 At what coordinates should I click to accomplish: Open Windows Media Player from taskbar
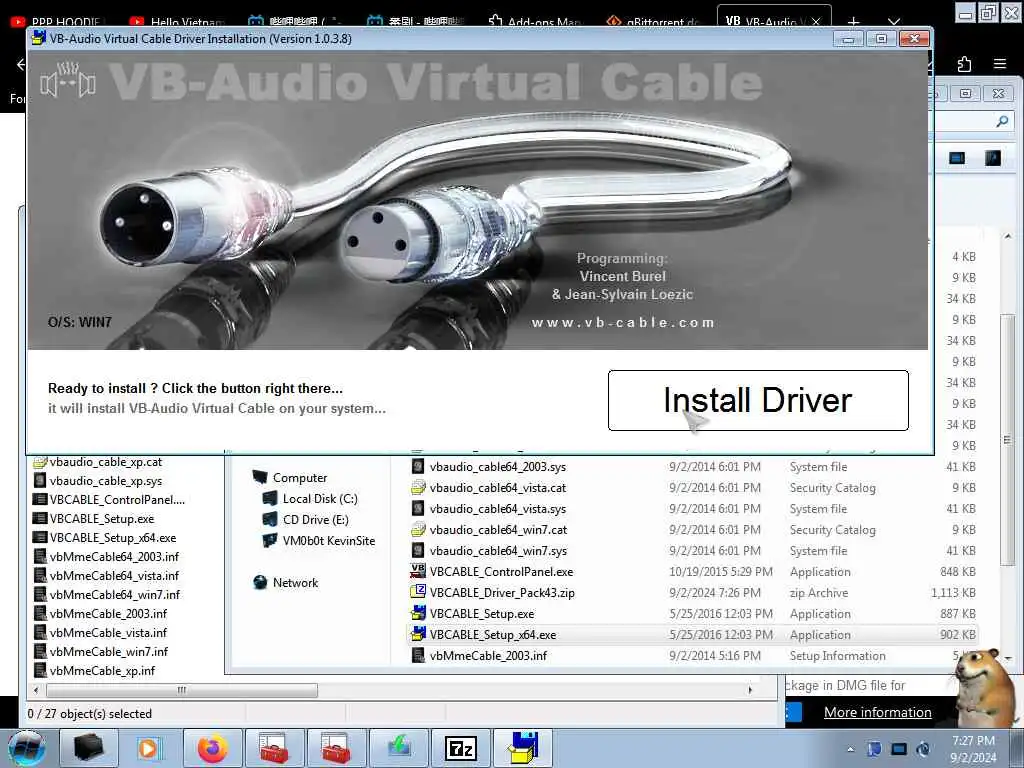tap(148, 748)
